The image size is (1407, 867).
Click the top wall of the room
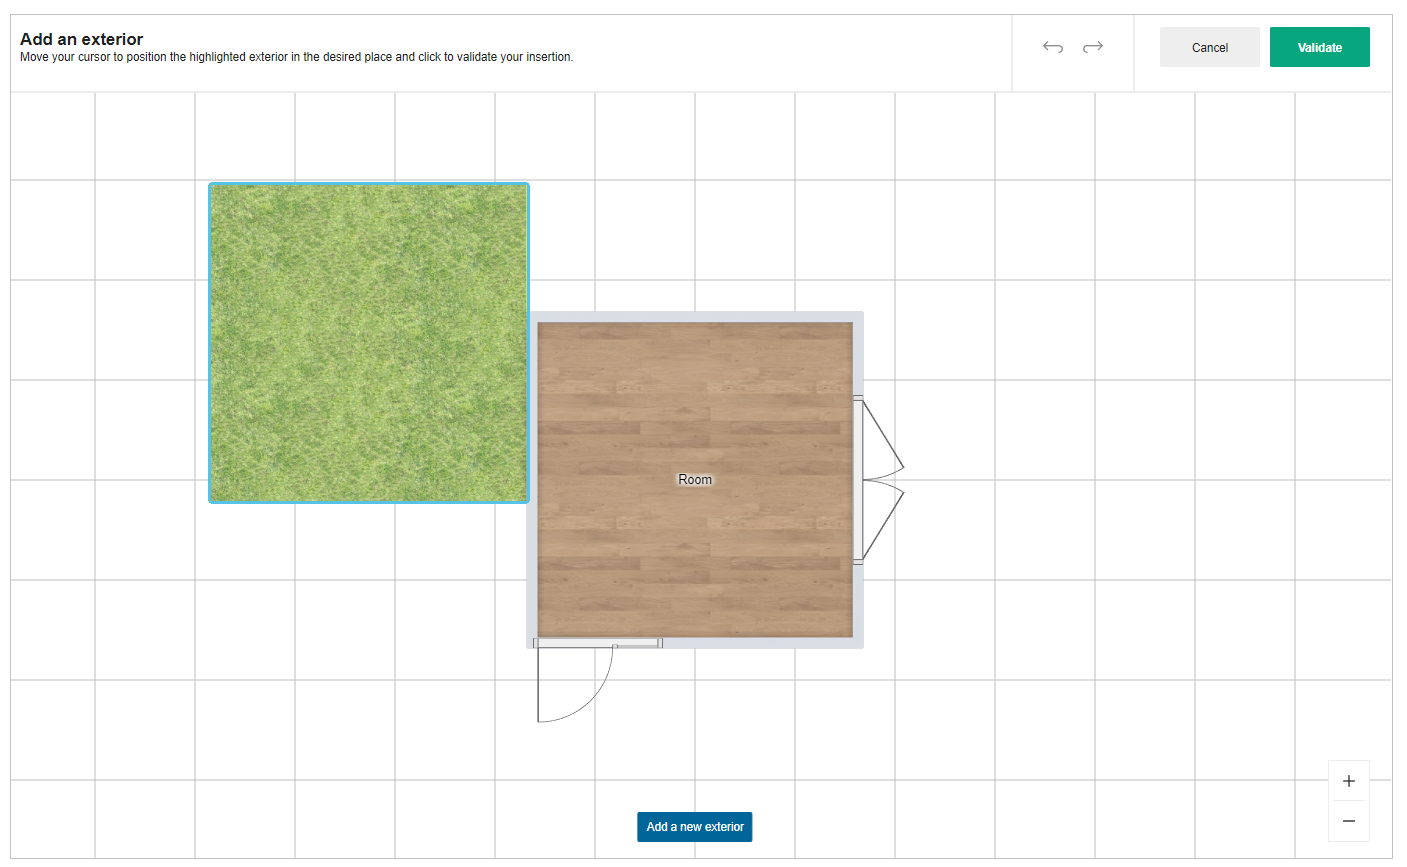tap(695, 316)
